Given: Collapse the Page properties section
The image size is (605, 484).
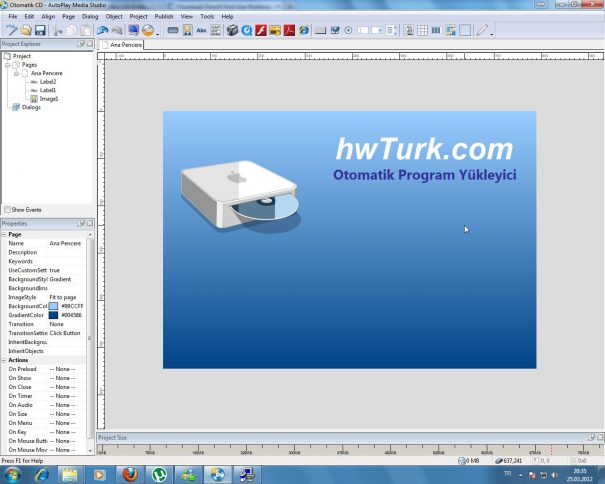Looking at the screenshot, I should [4, 235].
